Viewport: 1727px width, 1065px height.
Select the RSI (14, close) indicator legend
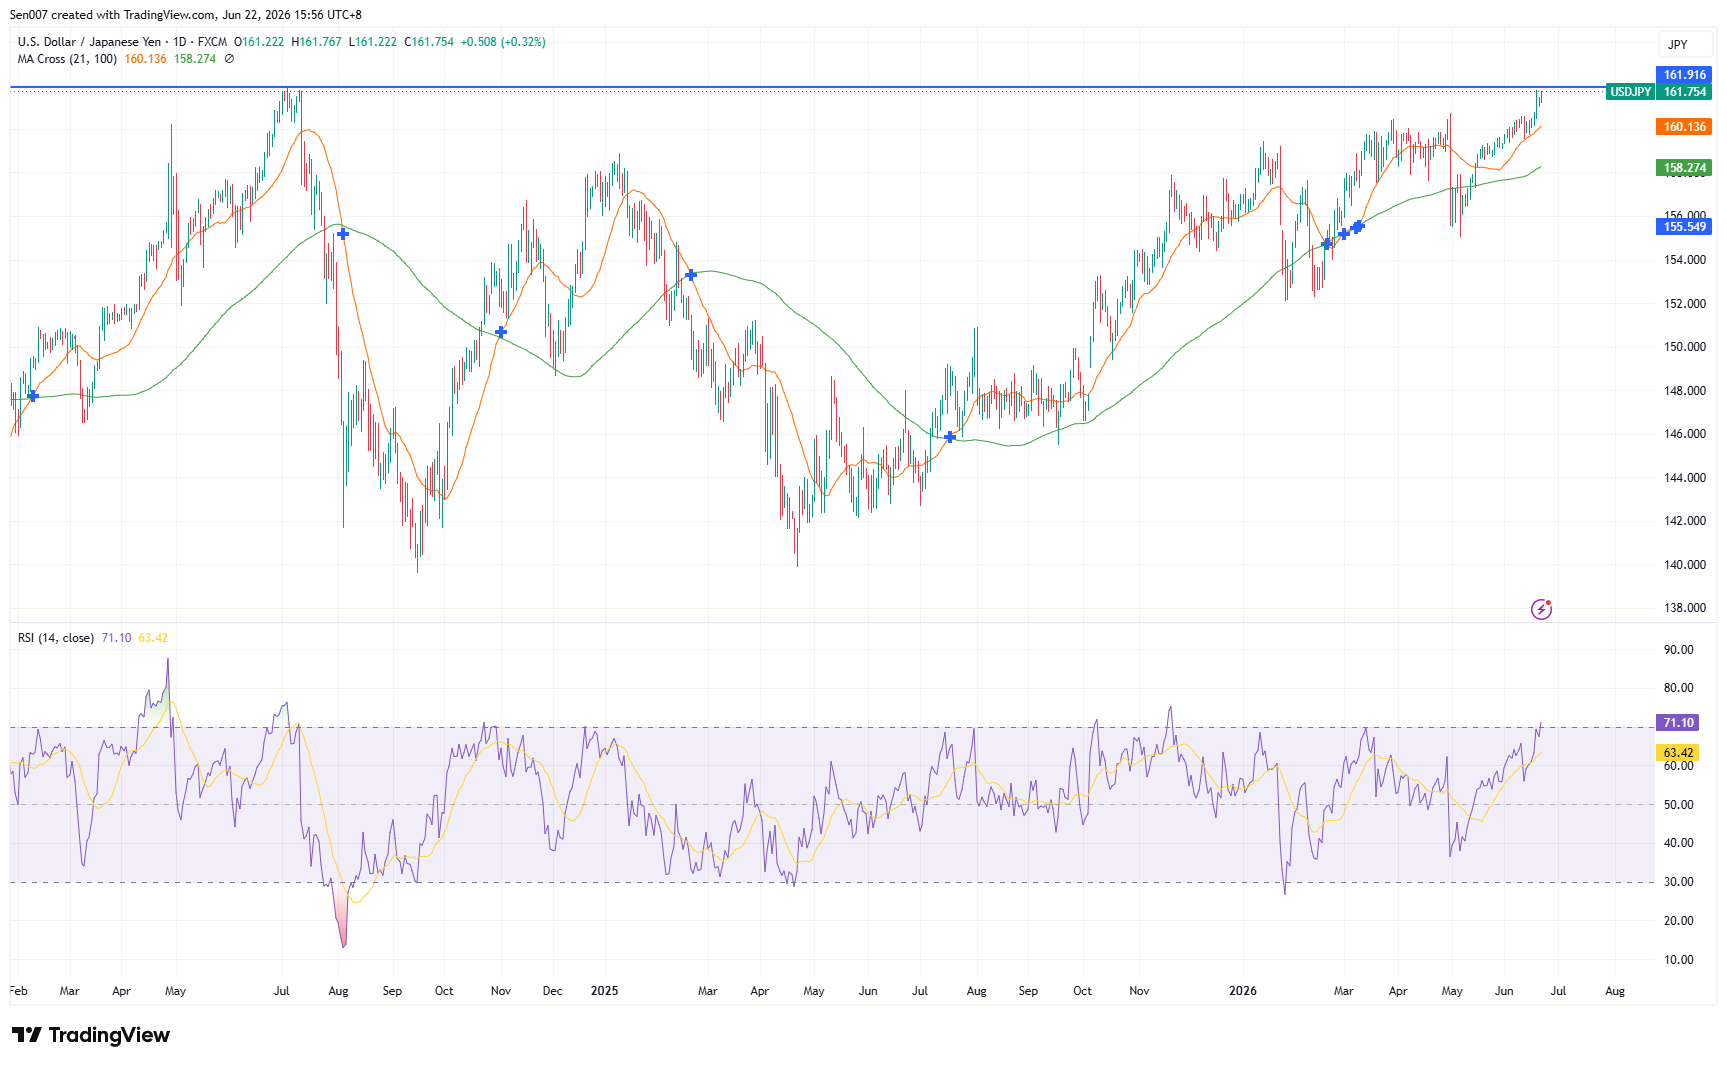56,638
